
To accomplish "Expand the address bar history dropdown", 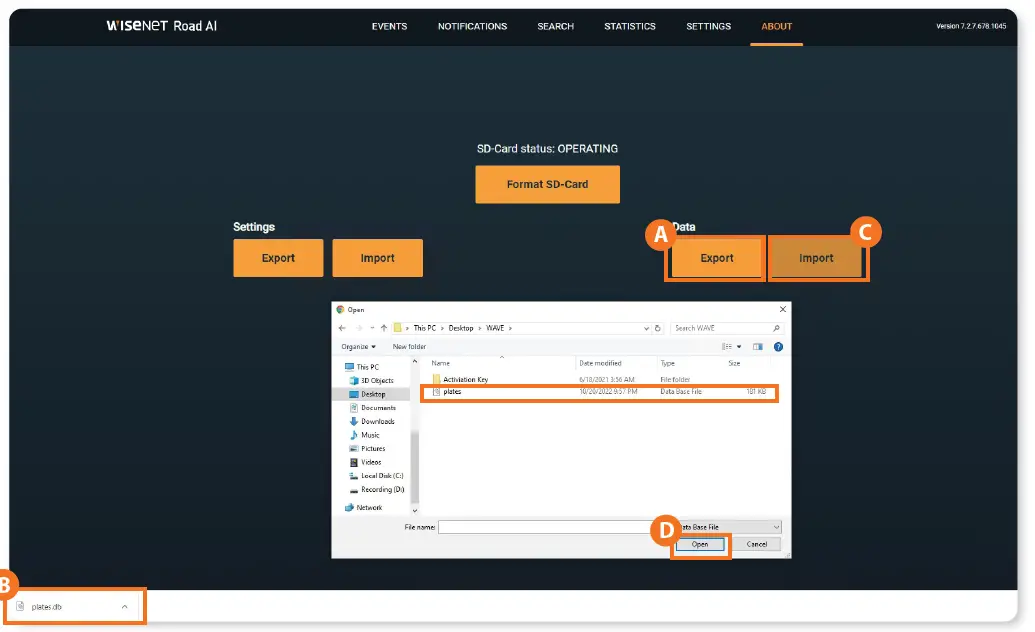I will pos(646,328).
